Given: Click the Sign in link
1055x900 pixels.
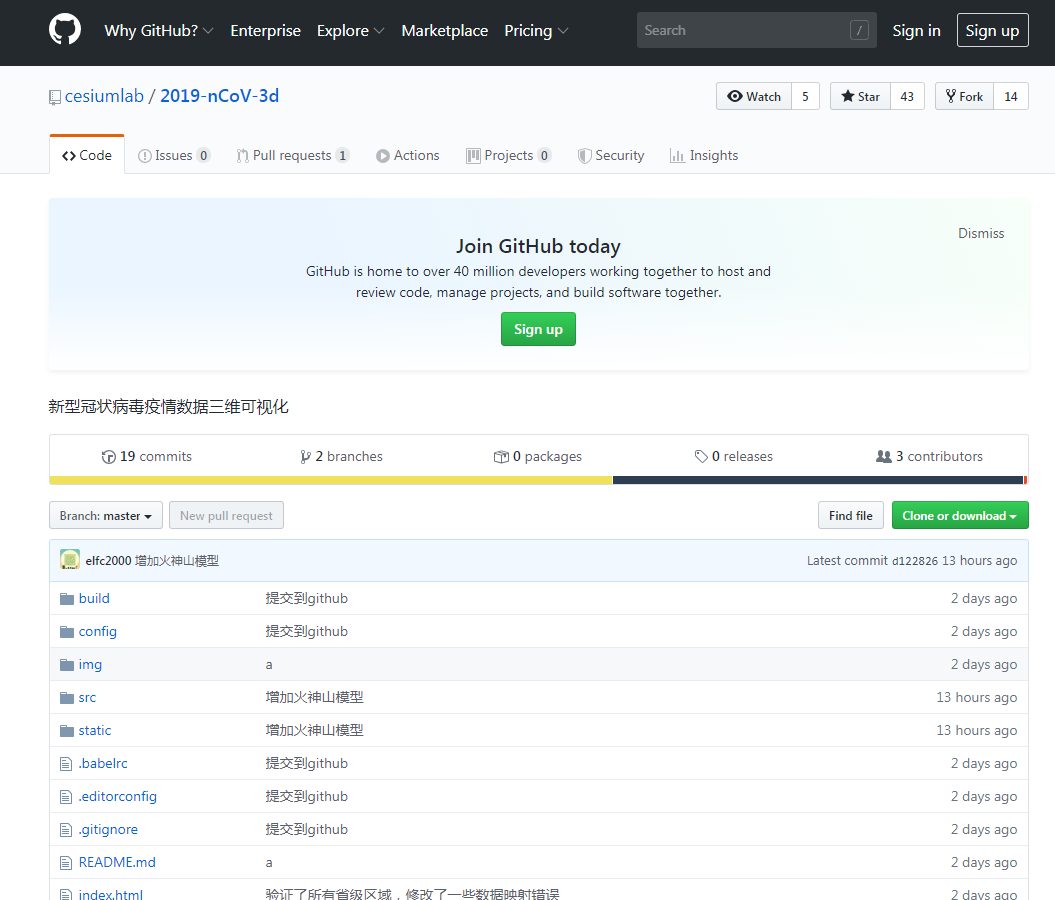Looking at the screenshot, I should tap(916, 30).
